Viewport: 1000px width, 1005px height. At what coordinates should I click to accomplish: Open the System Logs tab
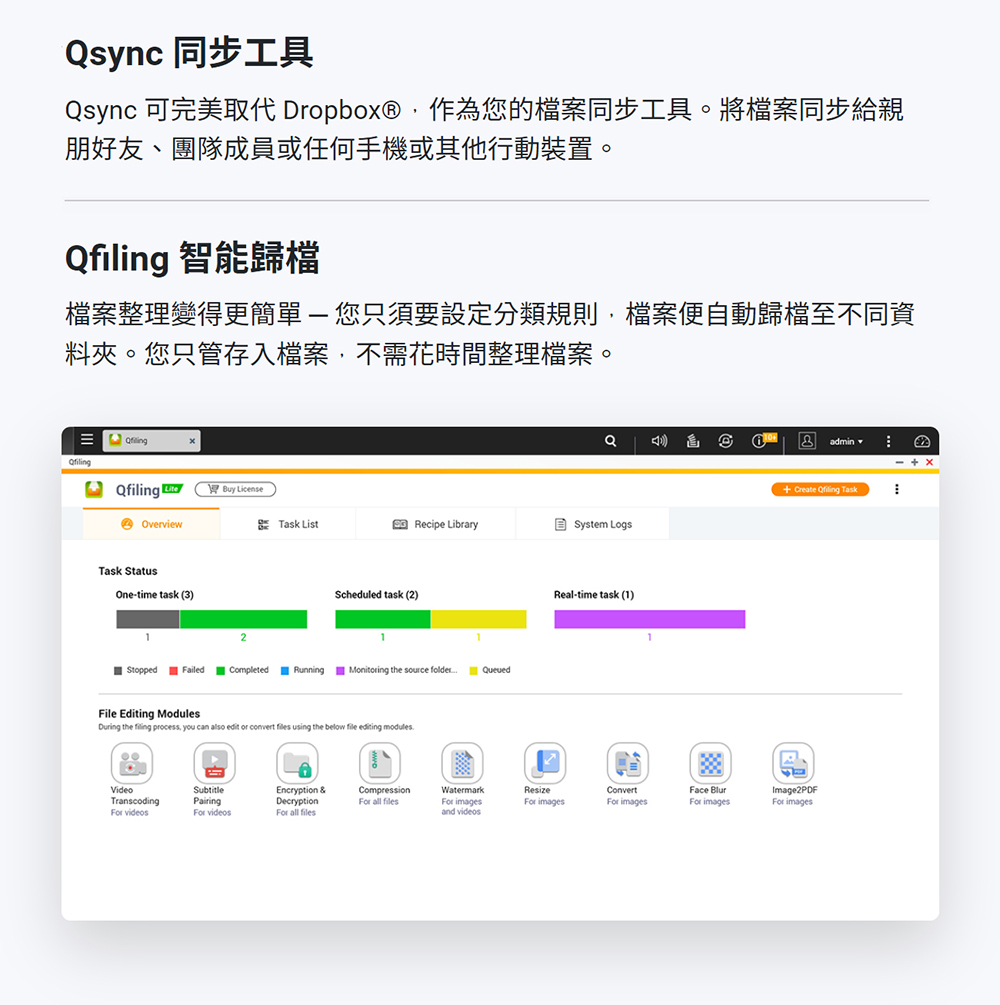point(593,524)
